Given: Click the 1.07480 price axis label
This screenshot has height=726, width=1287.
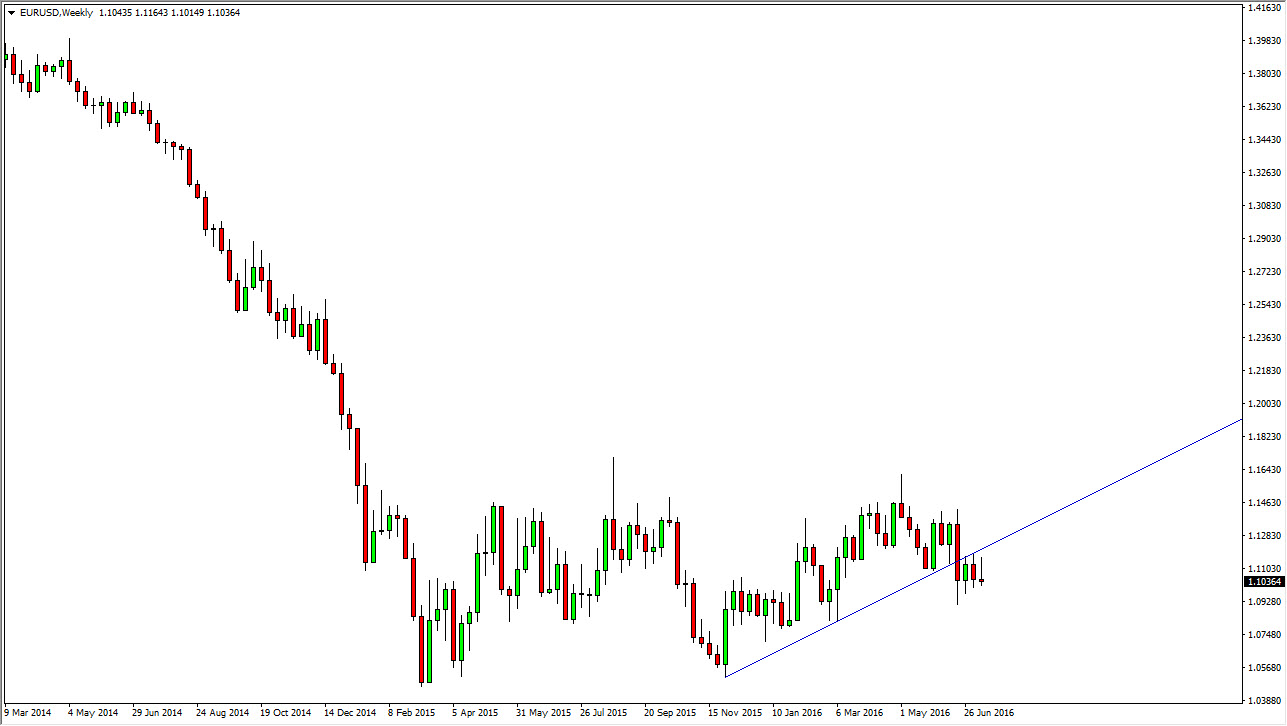Looking at the screenshot, I should pos(1264,634).
